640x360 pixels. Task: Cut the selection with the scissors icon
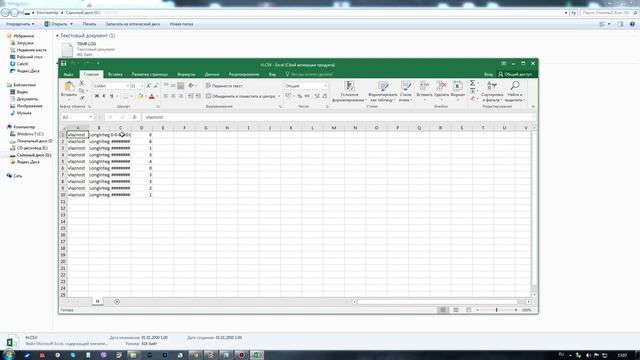[x=82, y=83]
